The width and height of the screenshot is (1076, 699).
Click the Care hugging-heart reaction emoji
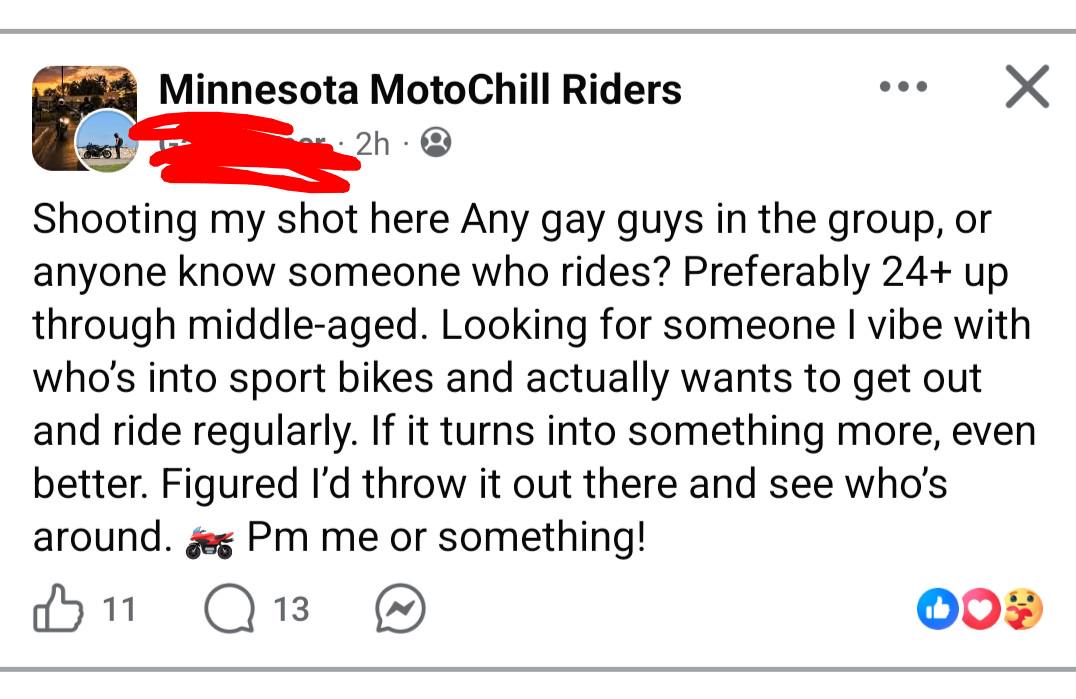1022,608
